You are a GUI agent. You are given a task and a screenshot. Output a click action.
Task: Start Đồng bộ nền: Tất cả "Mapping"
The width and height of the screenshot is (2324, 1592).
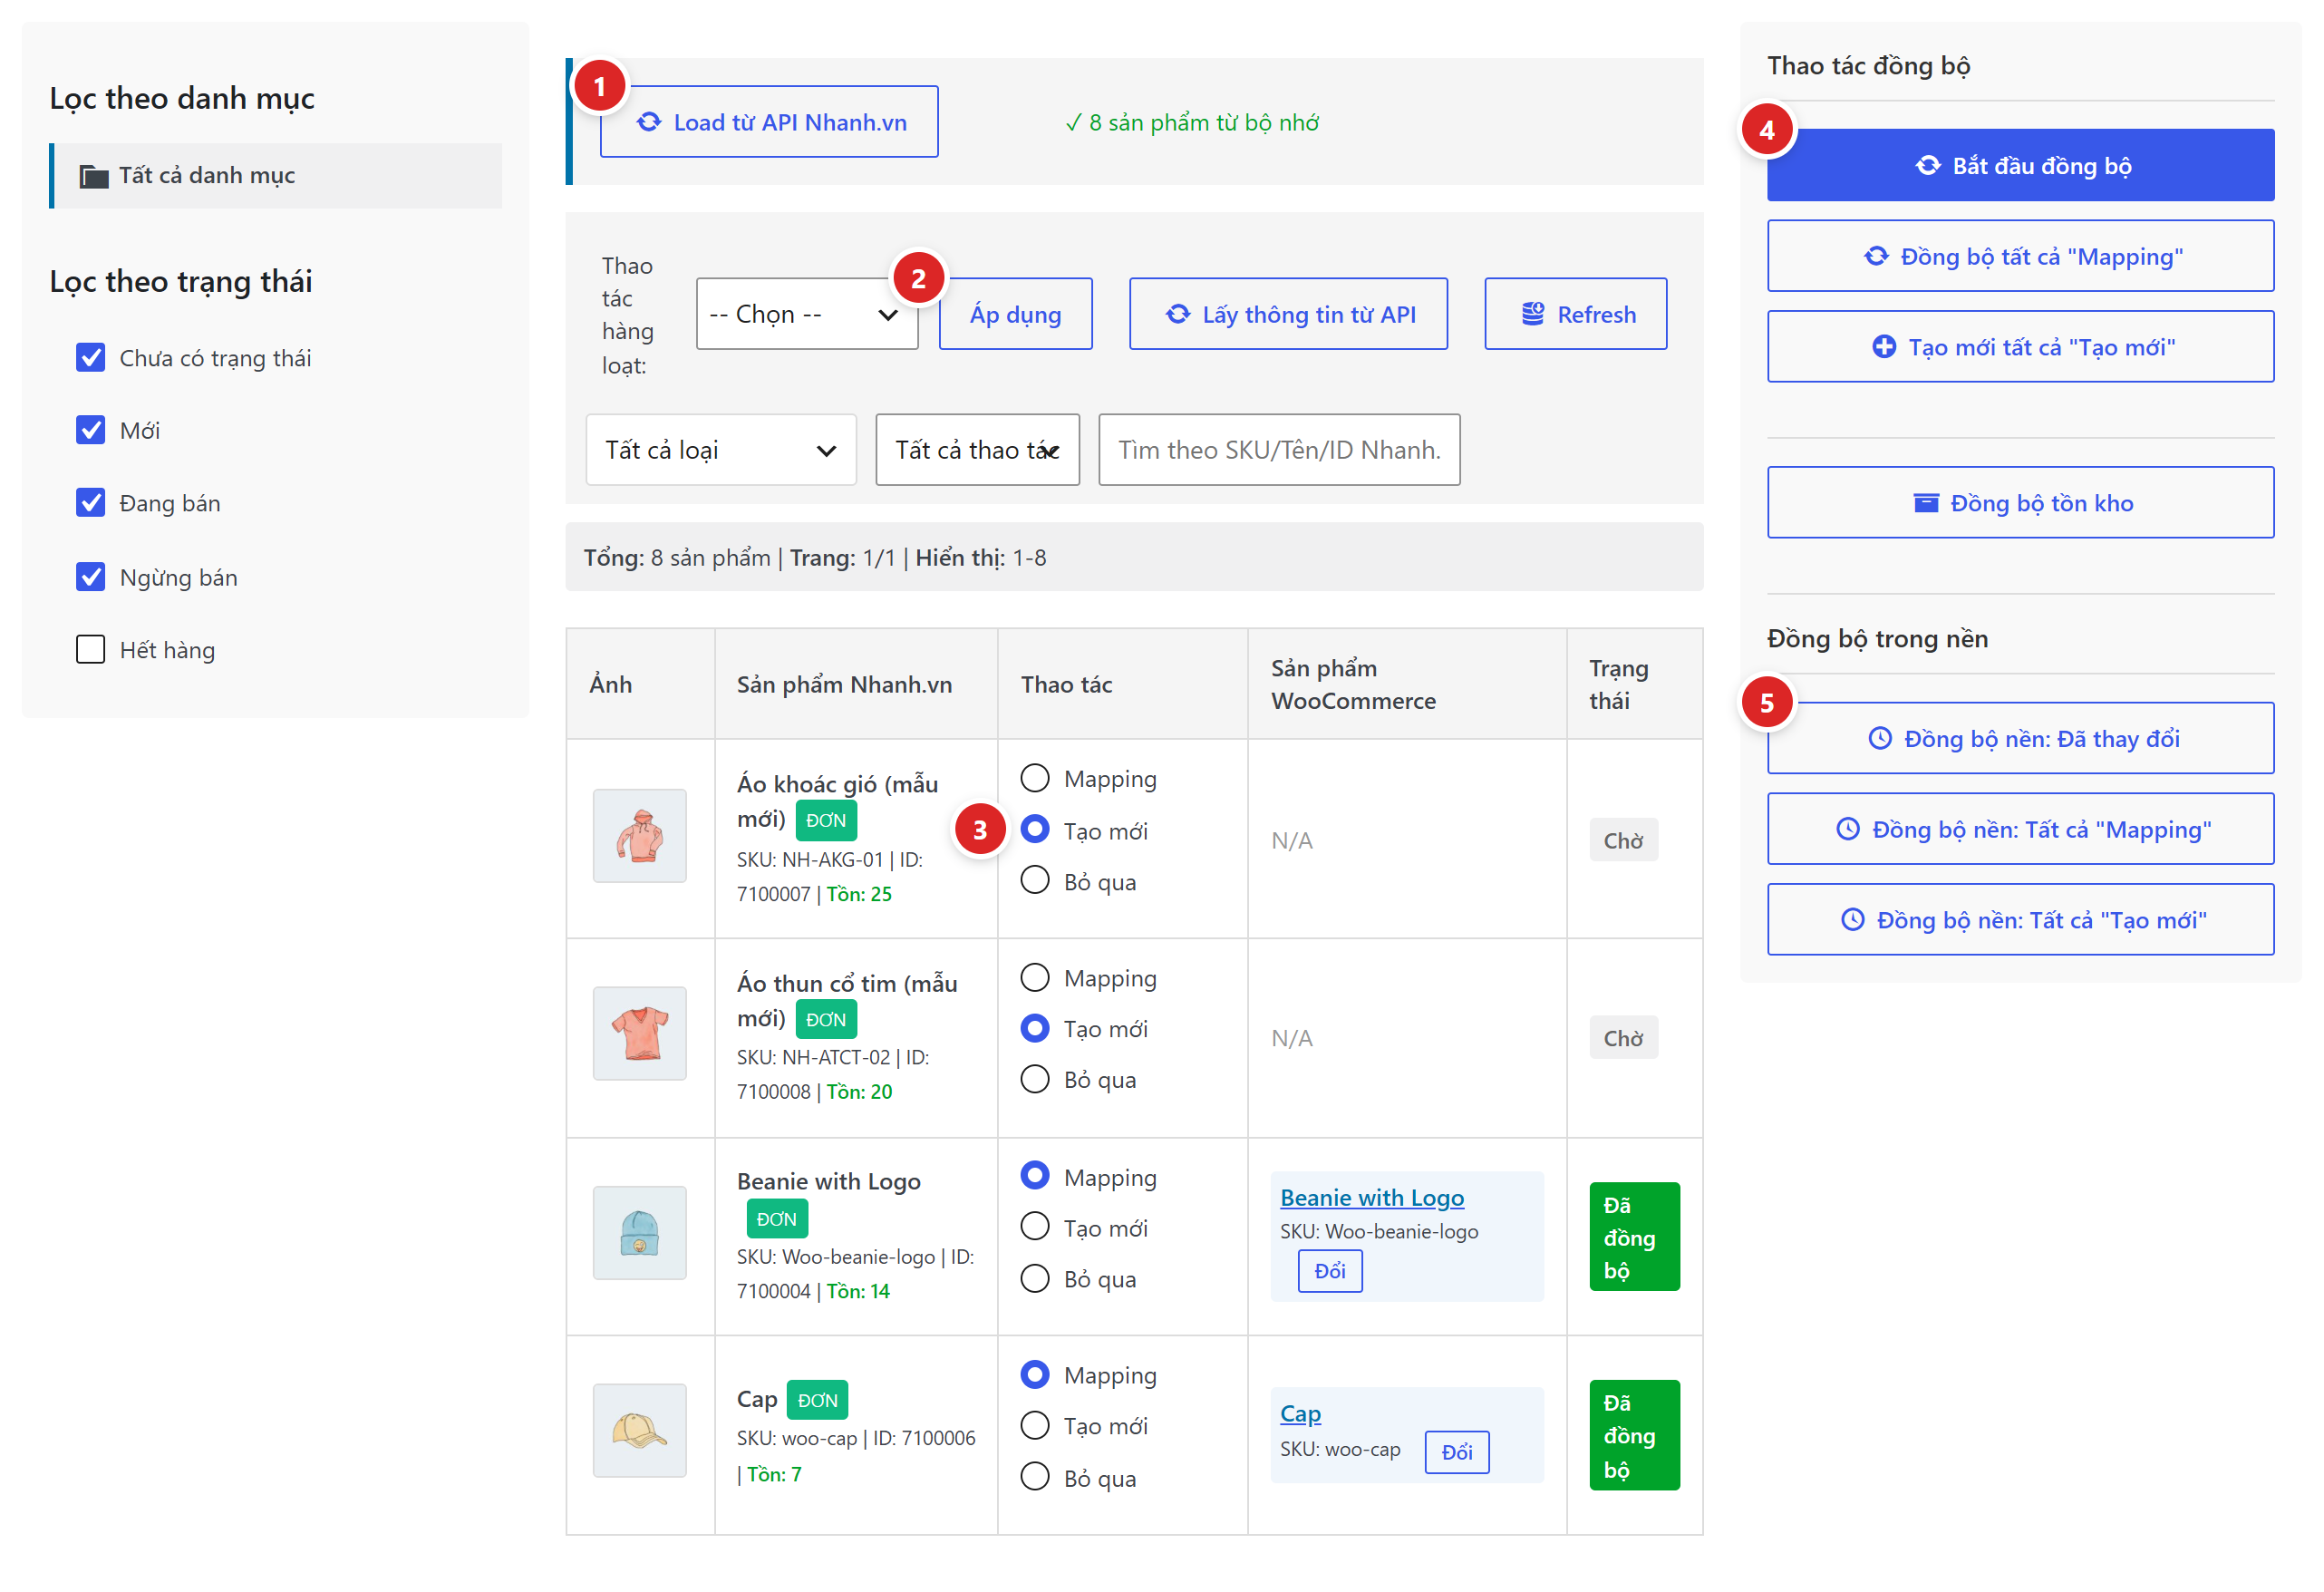click(2020, 829)
